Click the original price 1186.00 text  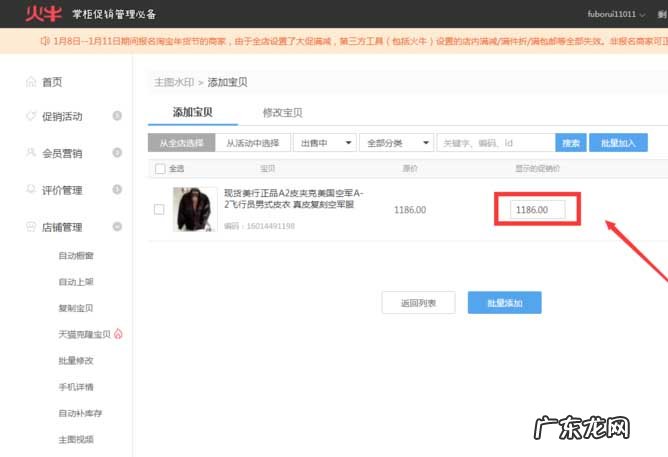(410, 210)
